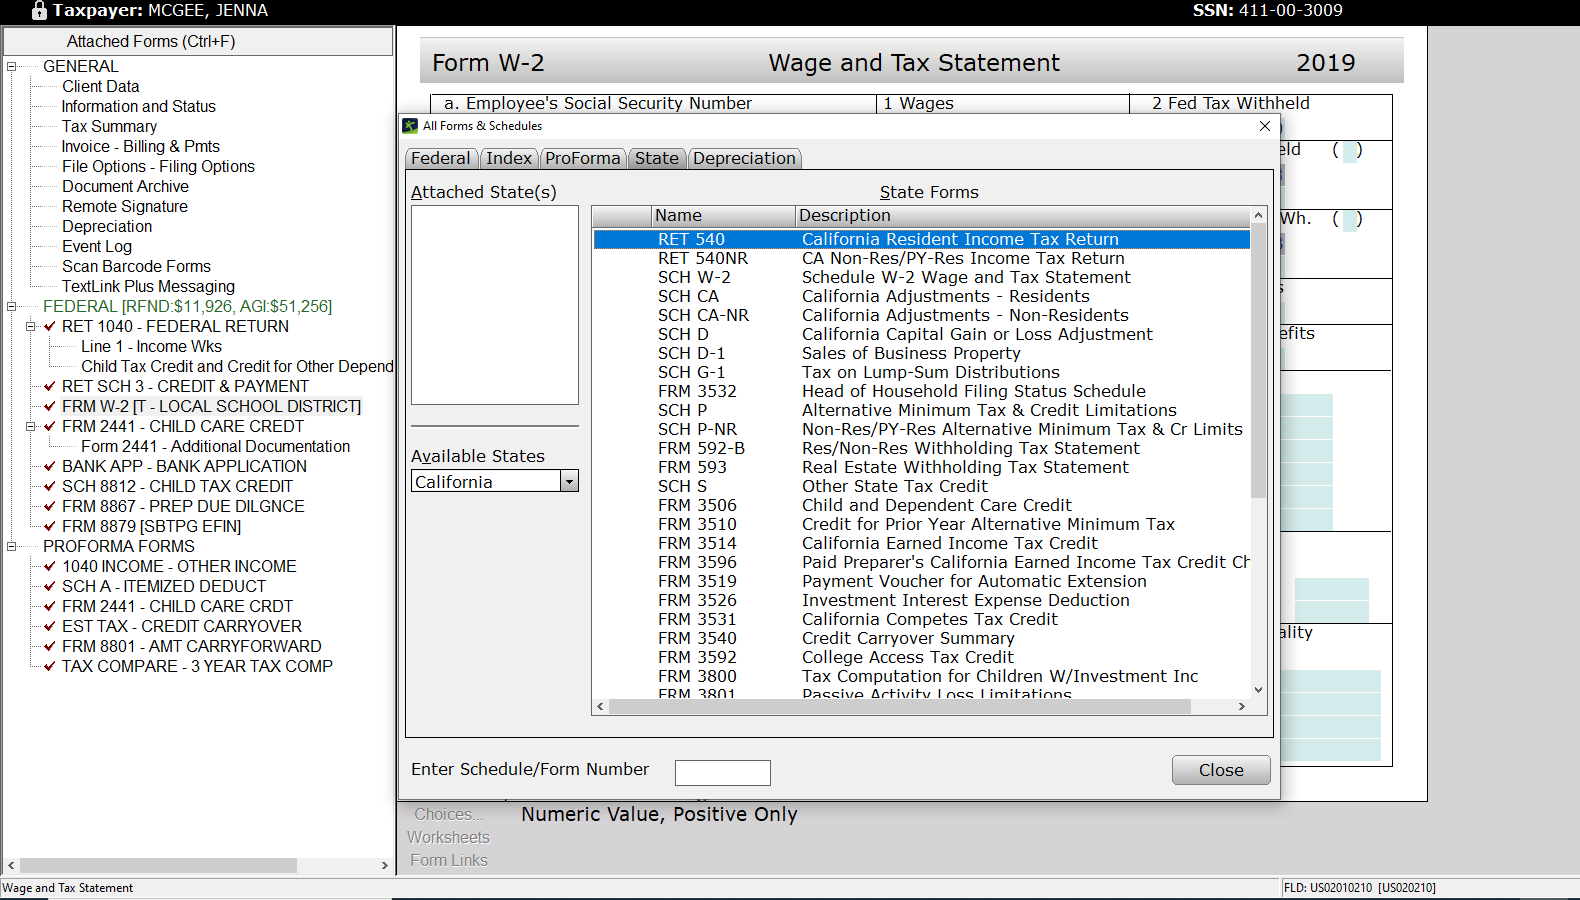Switch to the Depreciation tab
This screenshot has height=900, width=1580.
tap(744, 158)
